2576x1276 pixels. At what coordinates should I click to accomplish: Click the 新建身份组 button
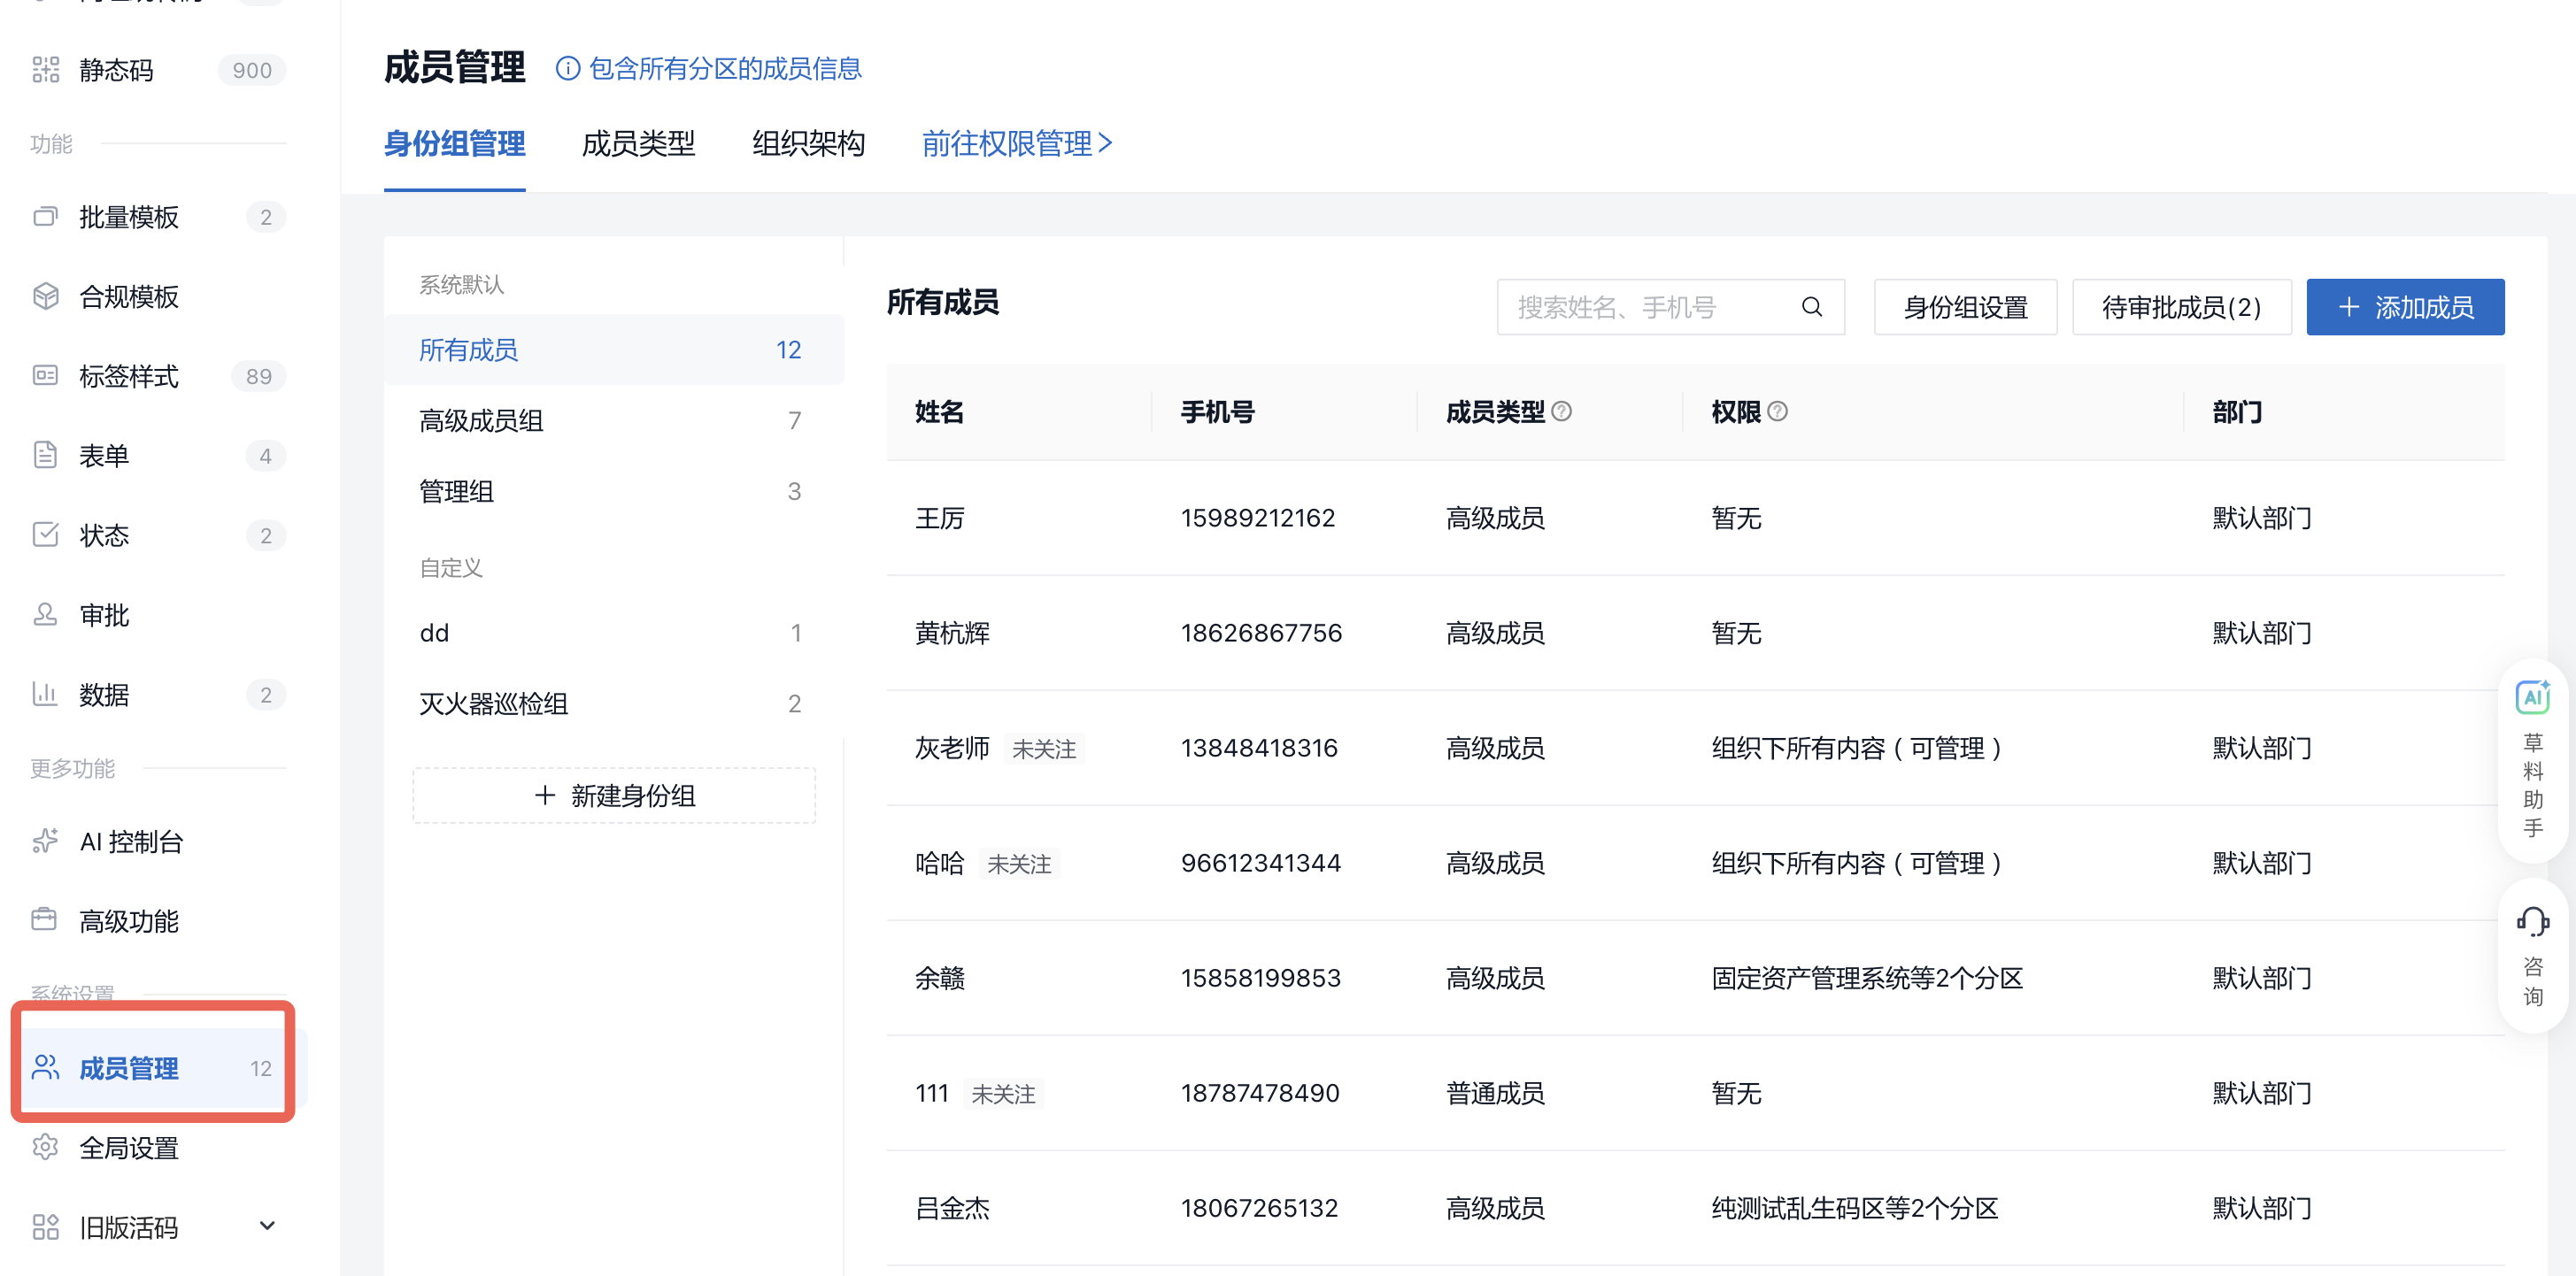pos(614,796)
